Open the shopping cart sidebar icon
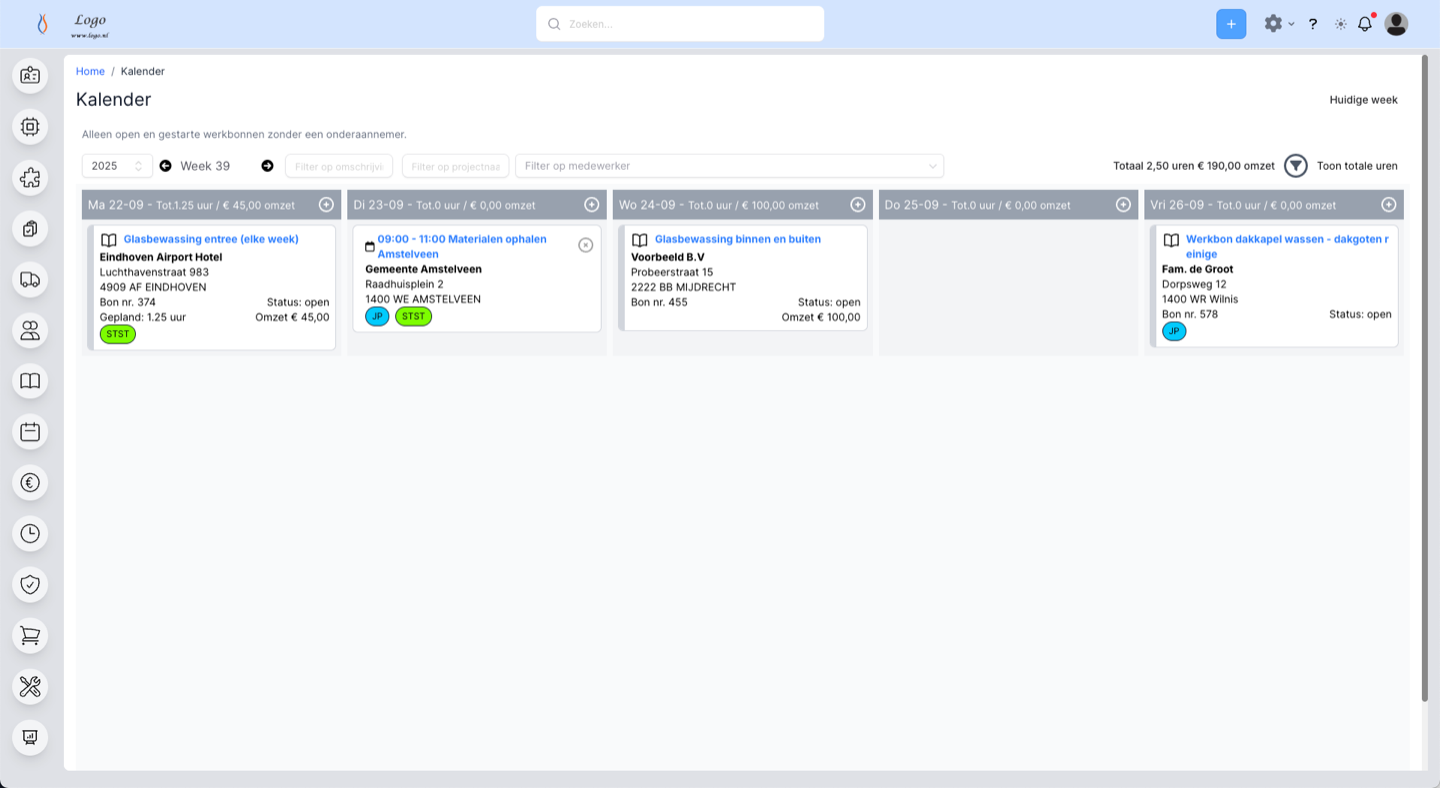This screenshot has height=788, width=1440. click(x=30, y=635)
